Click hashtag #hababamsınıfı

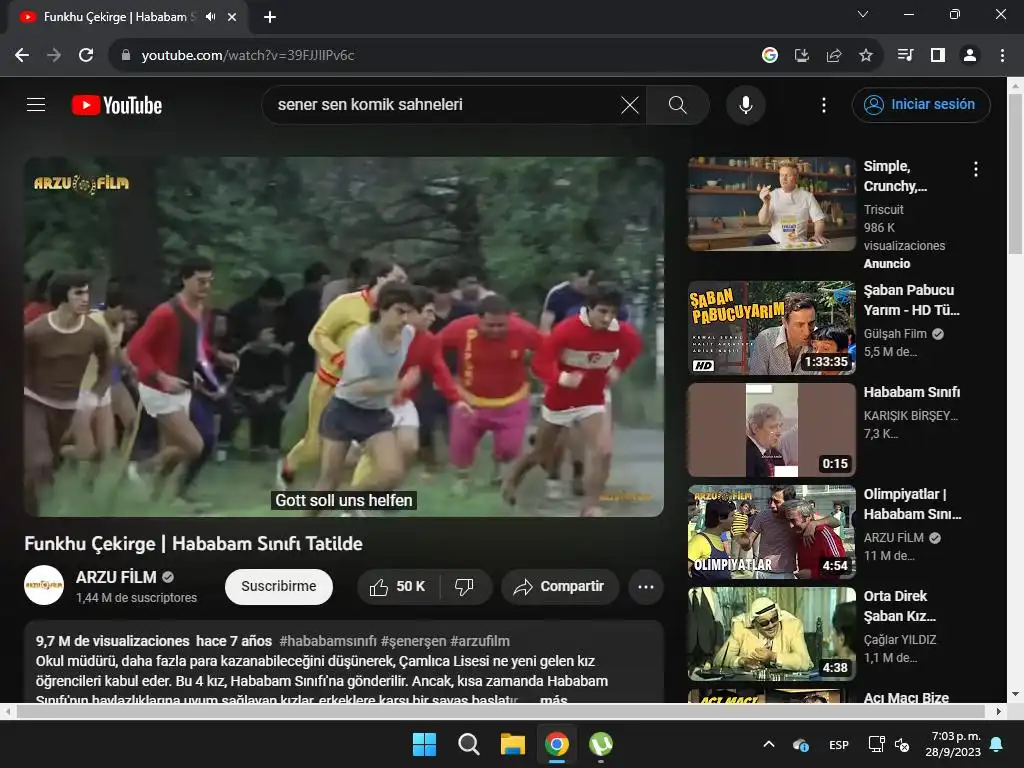pyautogui.click(x=328, y=641)
